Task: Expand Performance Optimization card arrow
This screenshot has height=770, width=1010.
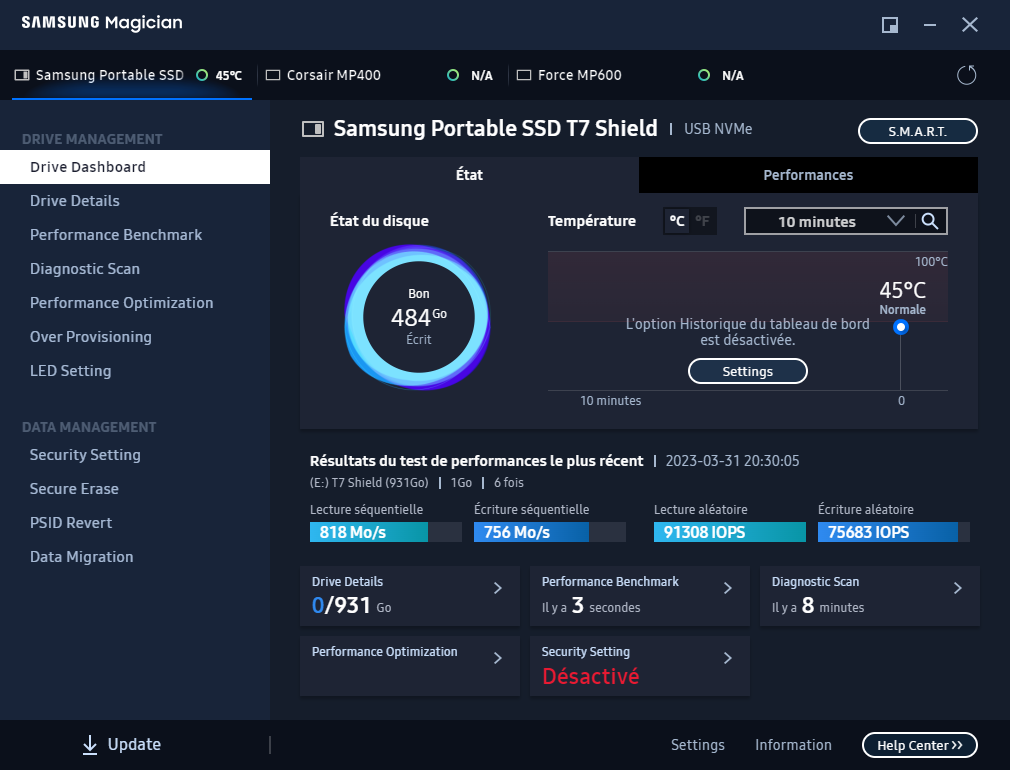Action: pyautogui.click(x=497, y=658)
